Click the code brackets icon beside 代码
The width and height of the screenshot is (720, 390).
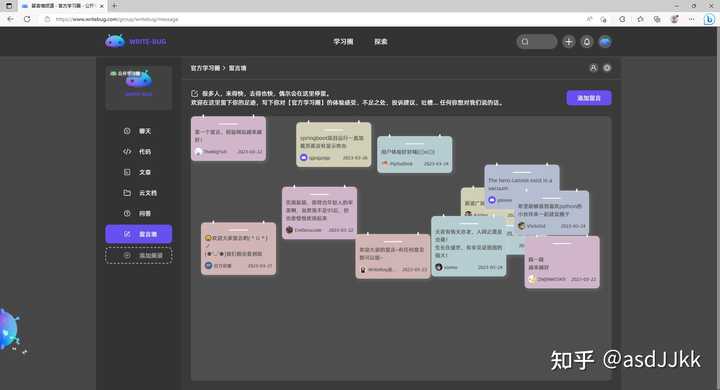127,152
